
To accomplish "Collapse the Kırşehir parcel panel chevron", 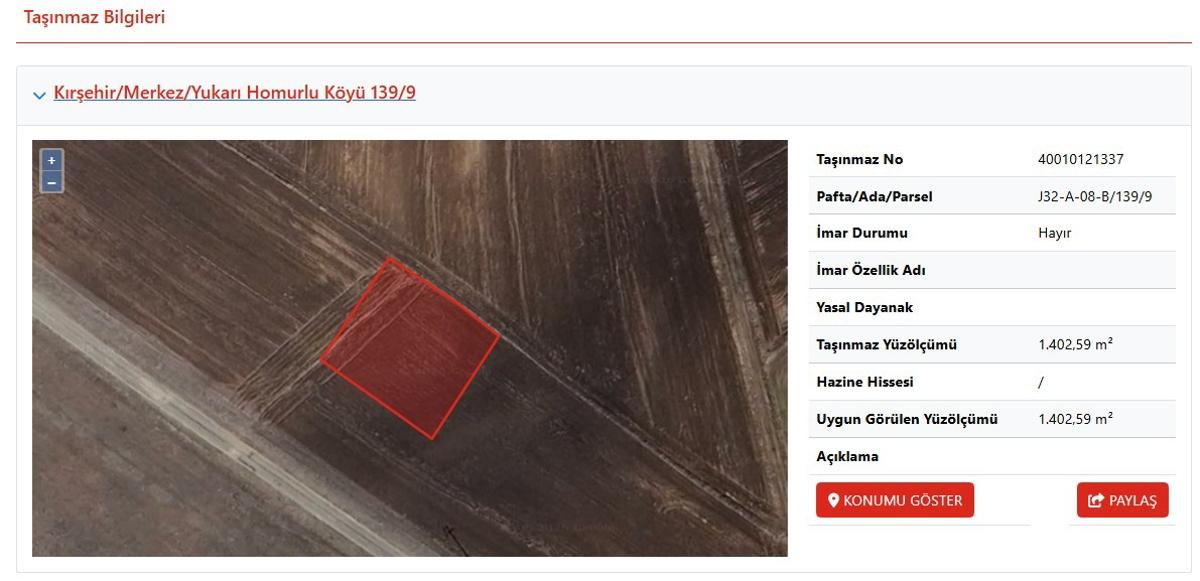I will (39, 95).
